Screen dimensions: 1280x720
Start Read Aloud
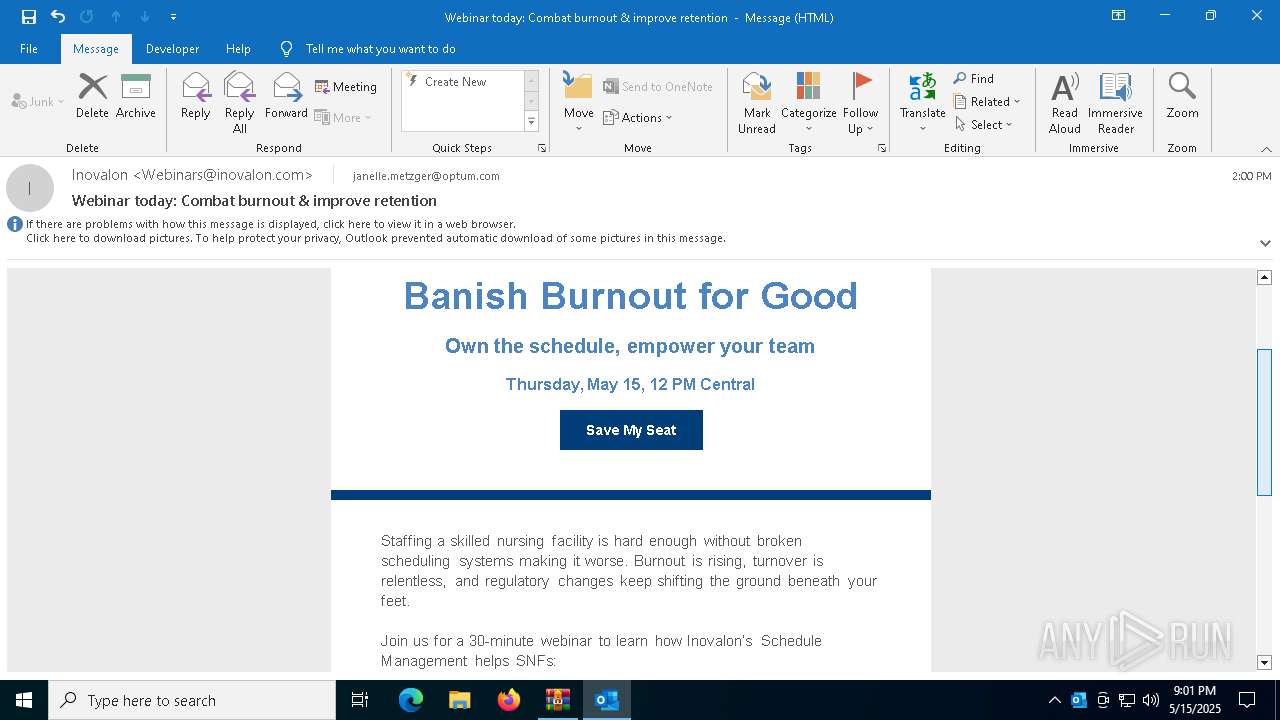(x=1065, y=102)
